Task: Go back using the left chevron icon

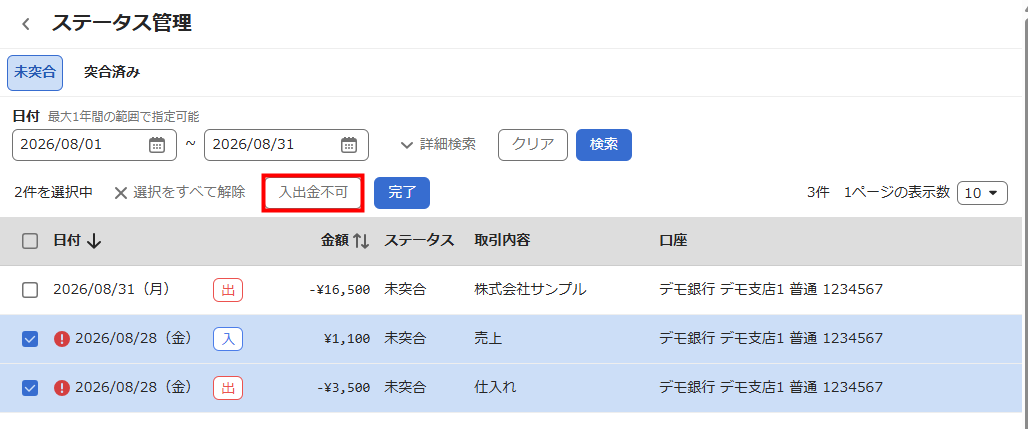Action: coord(26,24)
